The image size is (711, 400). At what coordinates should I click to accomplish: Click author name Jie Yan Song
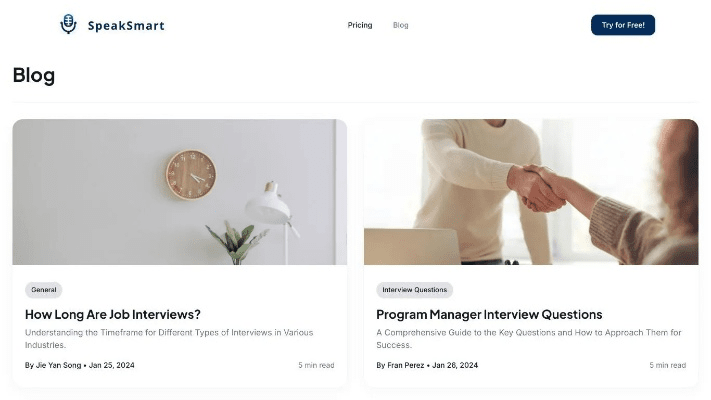58,365
